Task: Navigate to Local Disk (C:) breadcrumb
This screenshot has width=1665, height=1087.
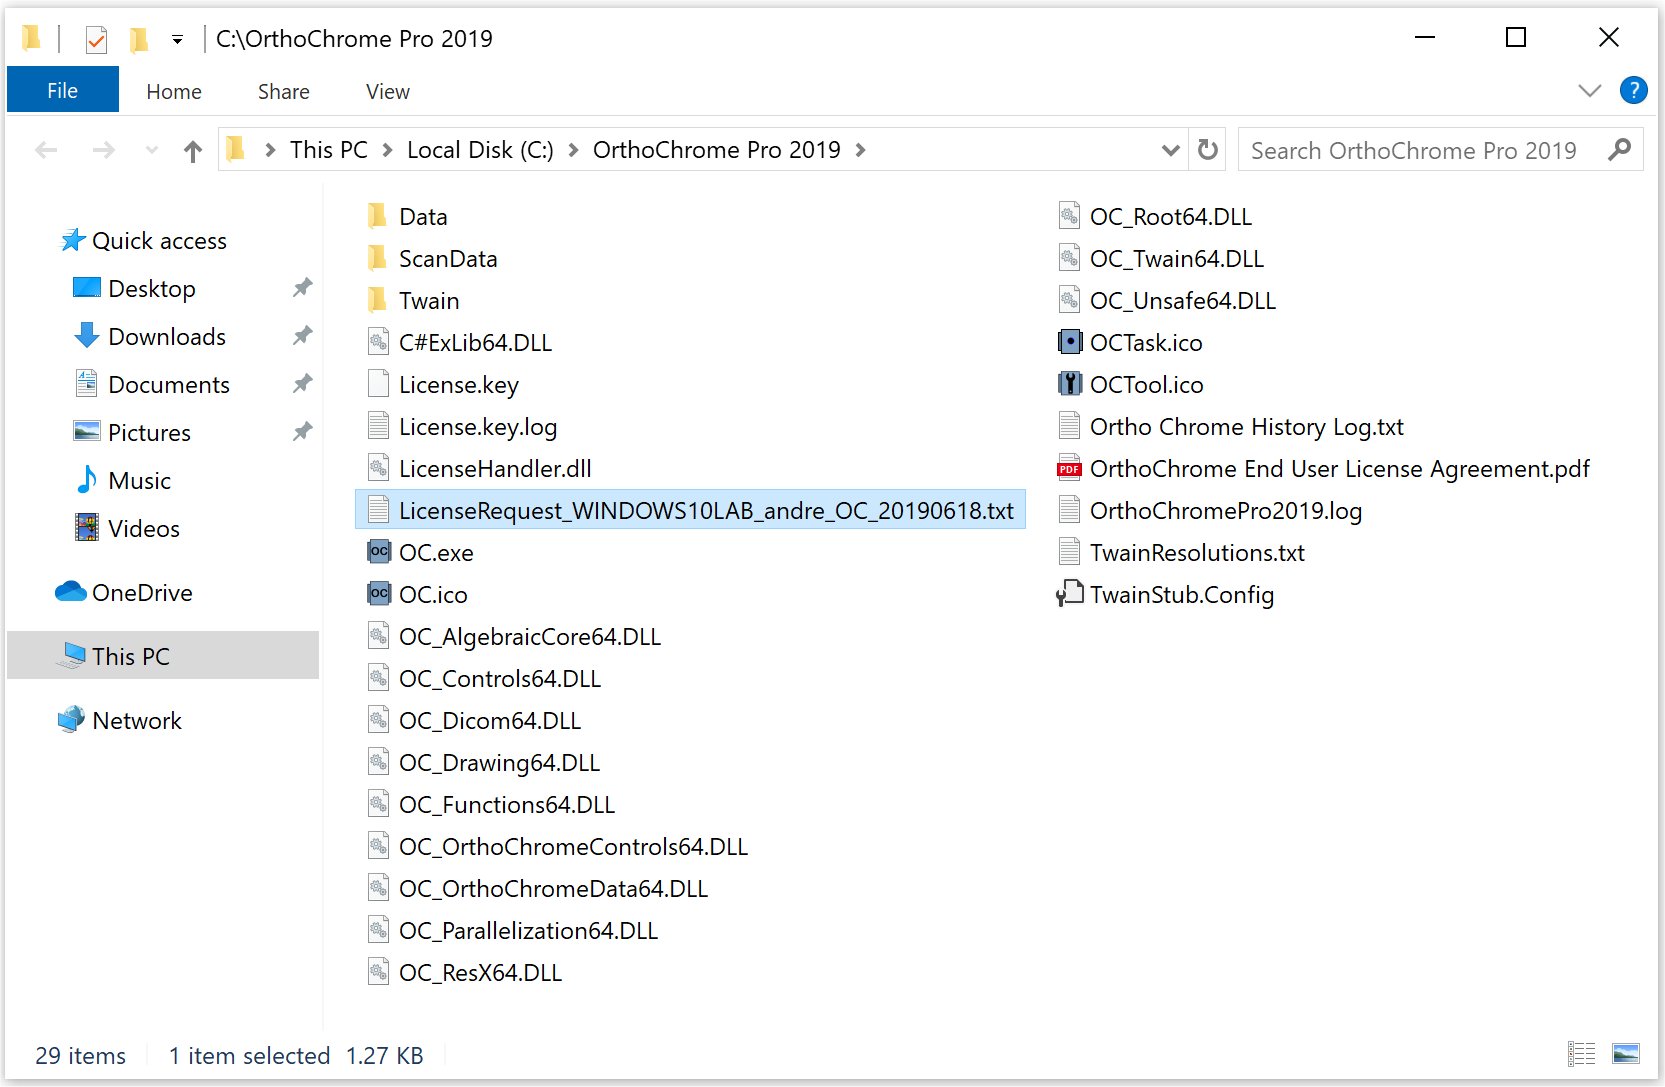Action: point(479,150)
